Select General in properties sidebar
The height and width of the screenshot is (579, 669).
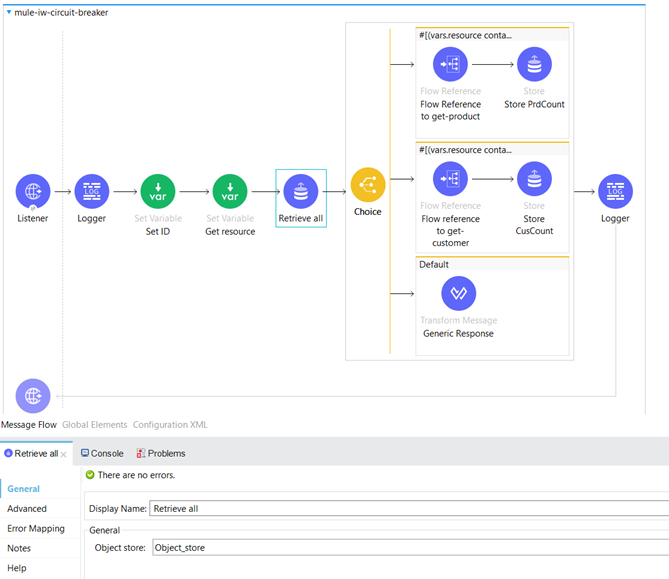[x=23, y=489]
